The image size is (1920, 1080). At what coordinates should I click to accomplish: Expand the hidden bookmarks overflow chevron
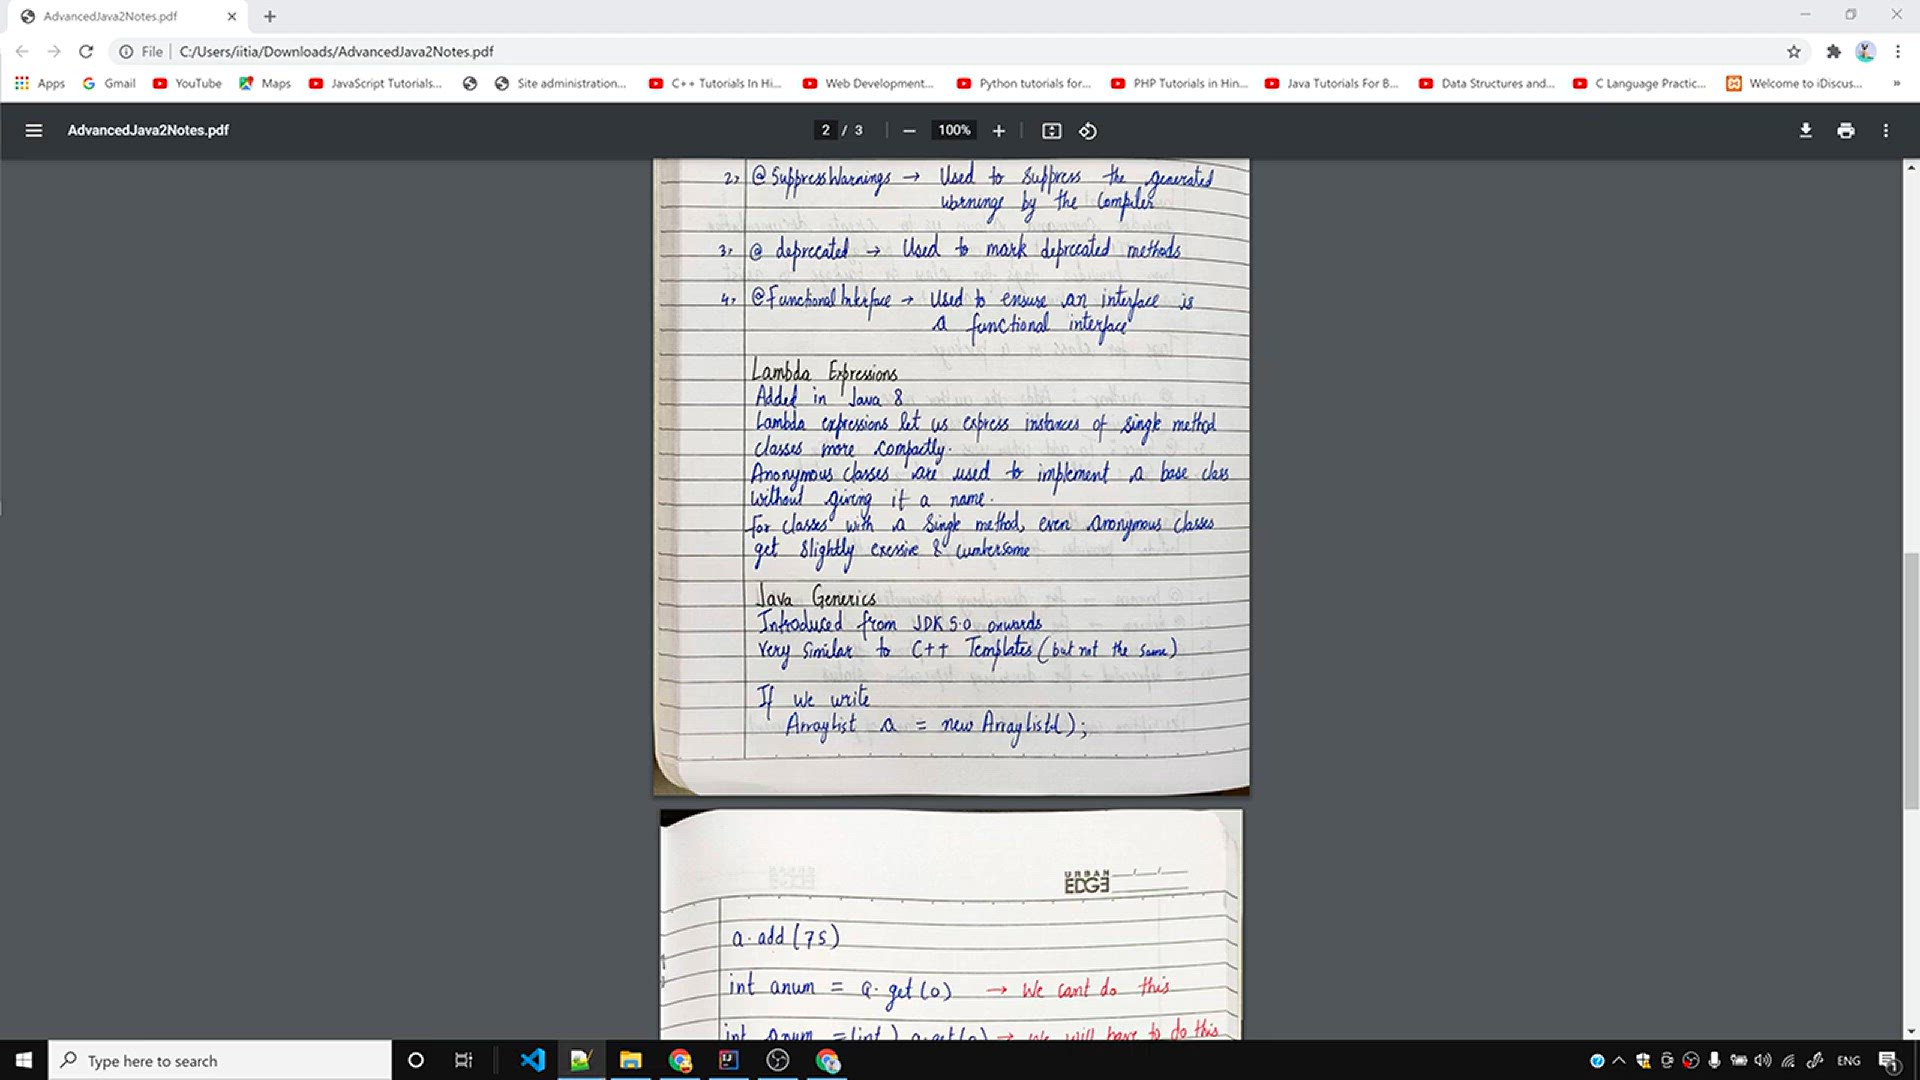(1896, 83)
